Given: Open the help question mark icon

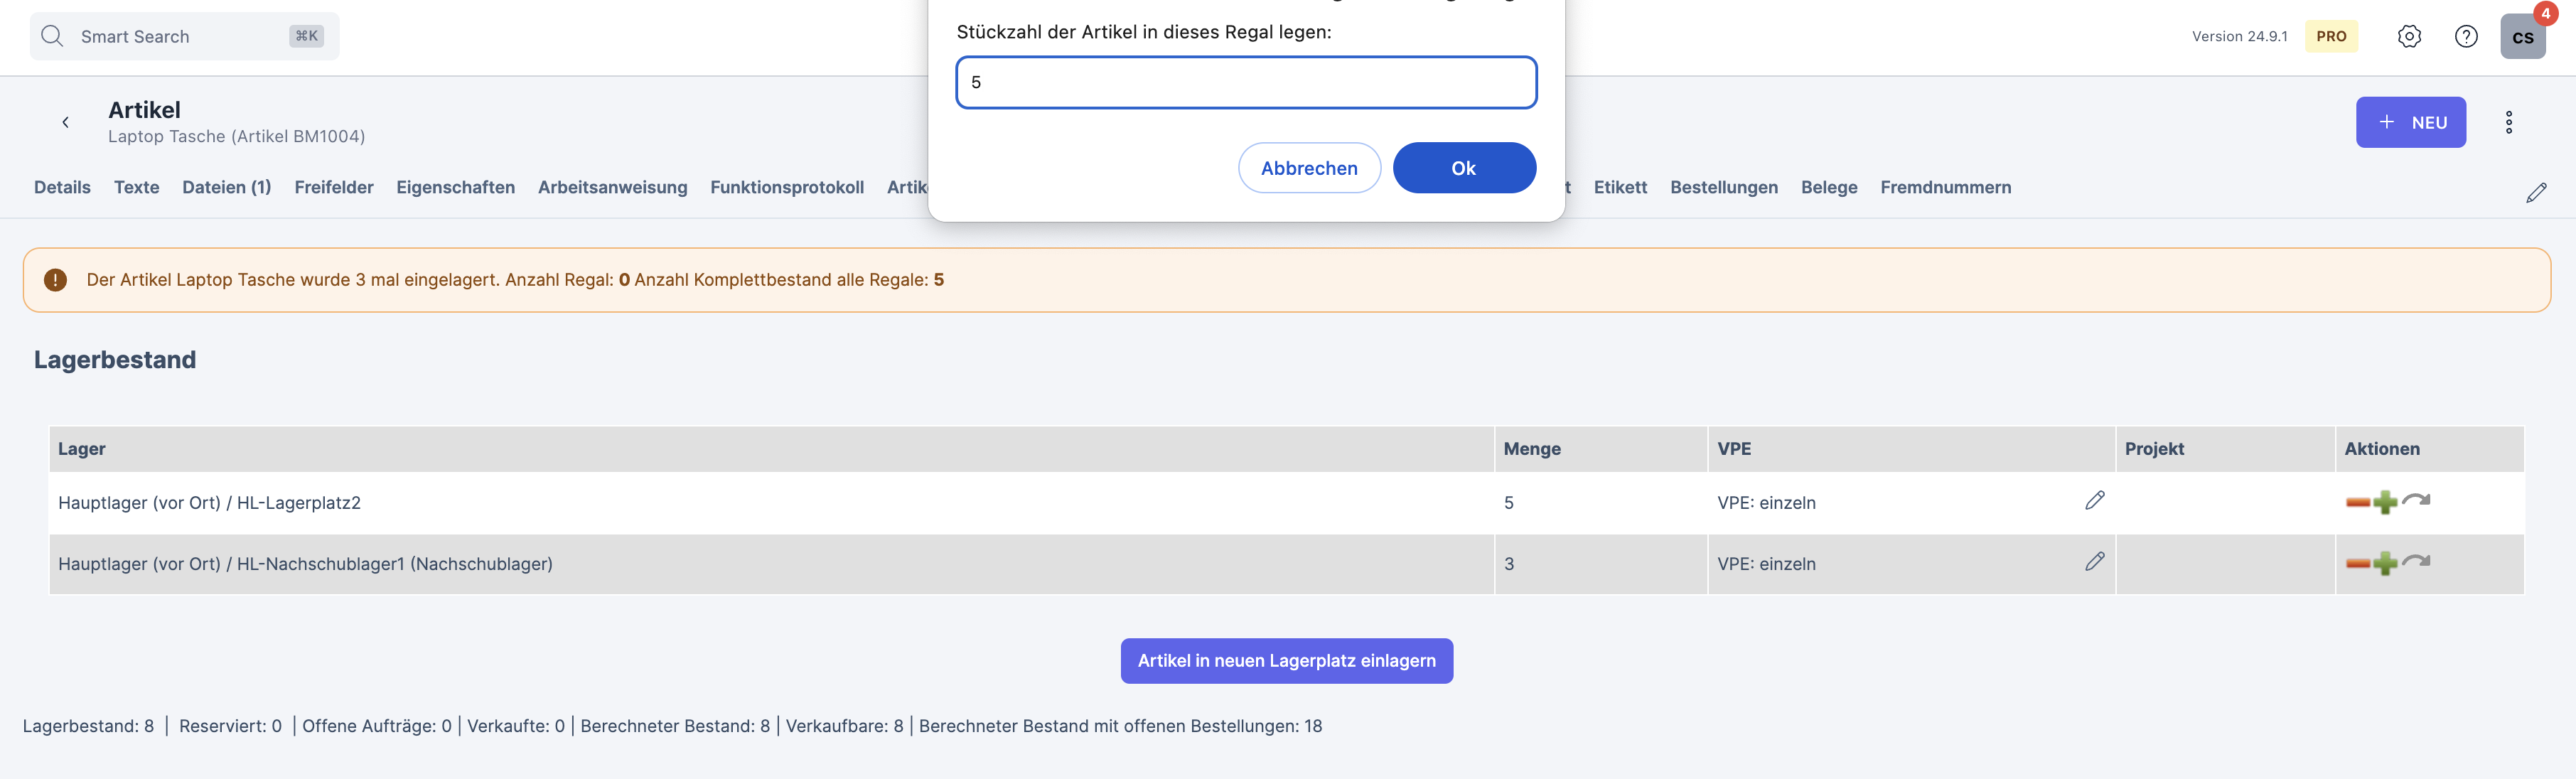Looking at the screenshot, I should tap(2466, 37).
